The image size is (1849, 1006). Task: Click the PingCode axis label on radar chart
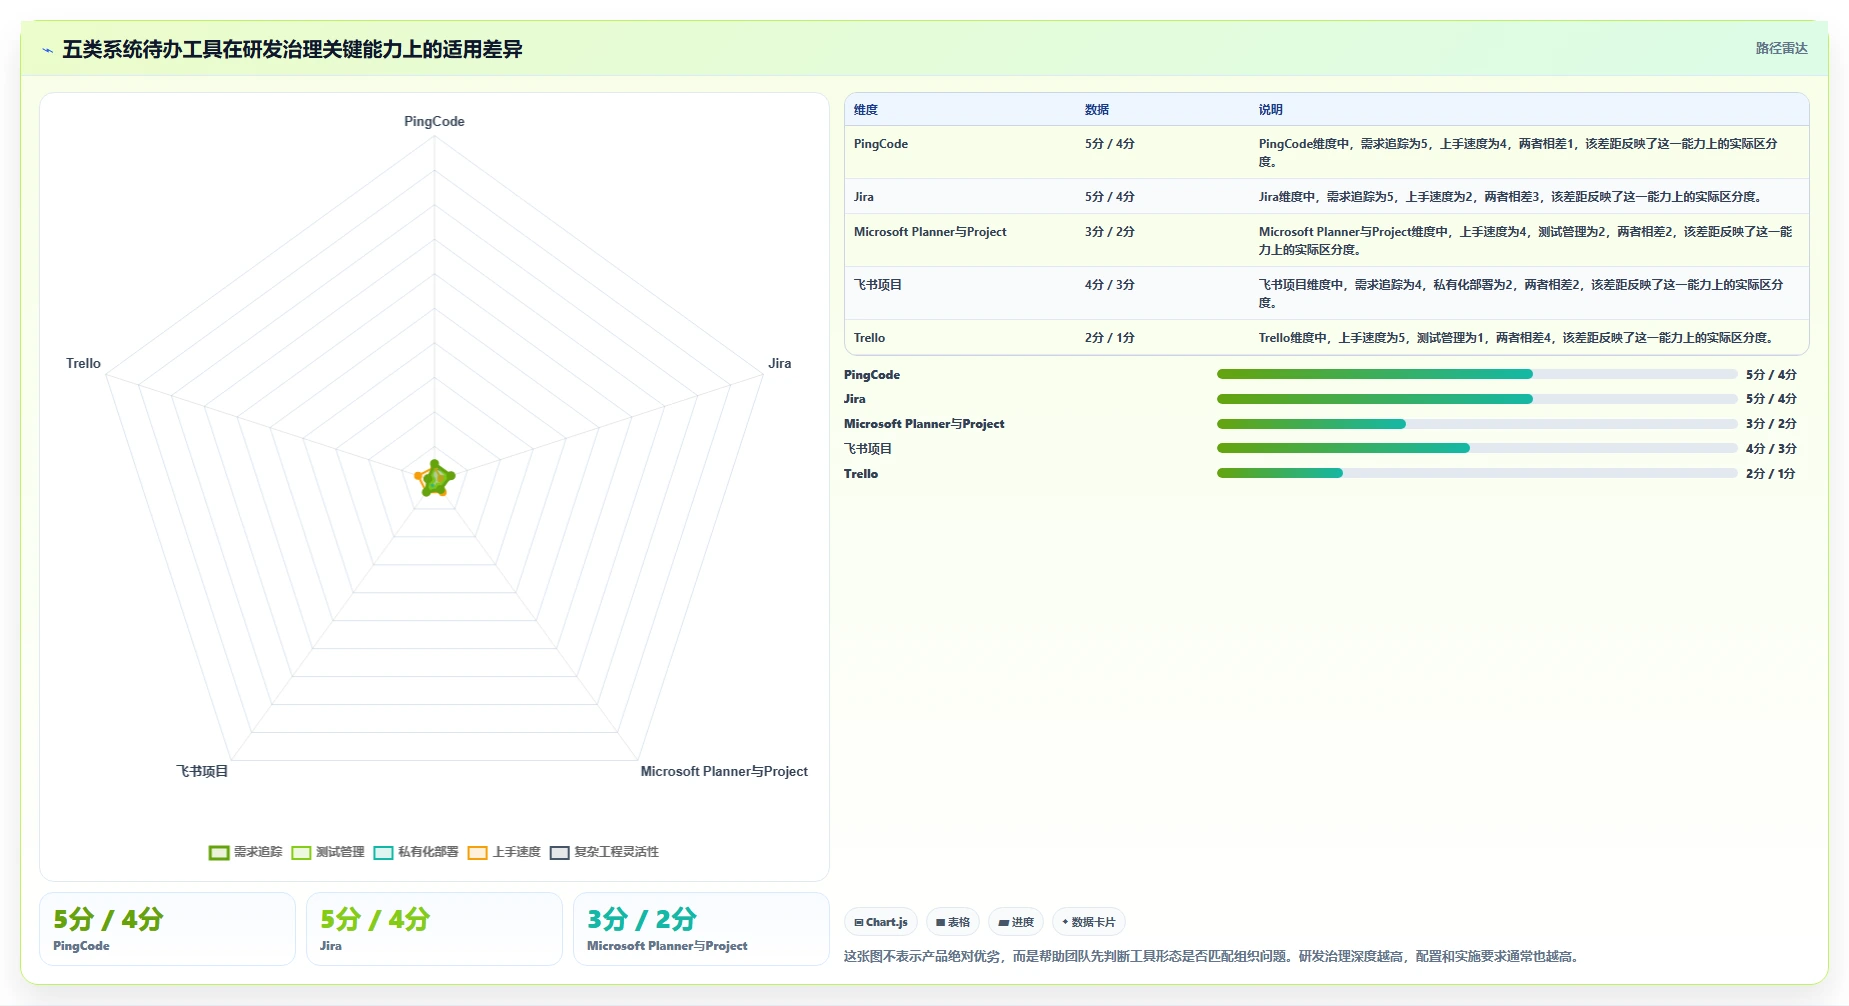tap(434, 121)
